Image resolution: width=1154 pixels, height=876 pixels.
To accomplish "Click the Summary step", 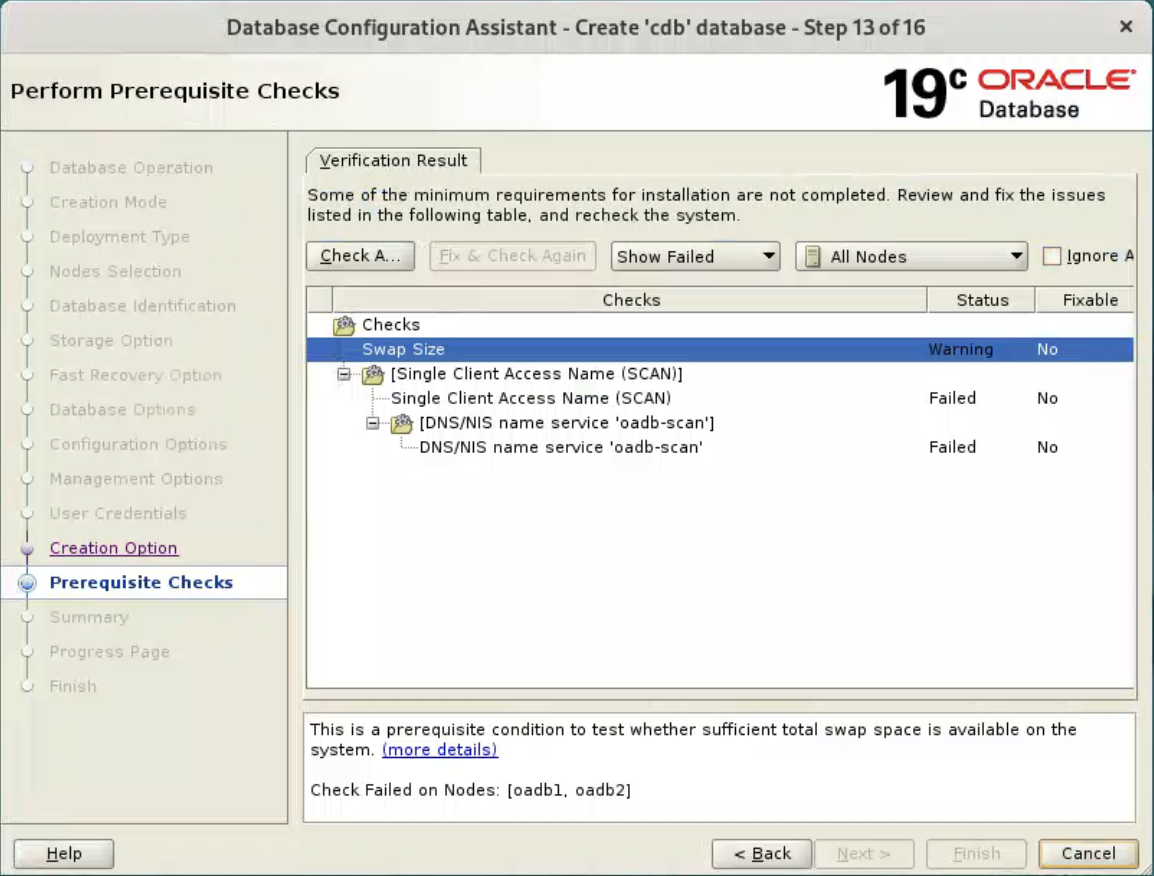I will [x=89, y=618].
